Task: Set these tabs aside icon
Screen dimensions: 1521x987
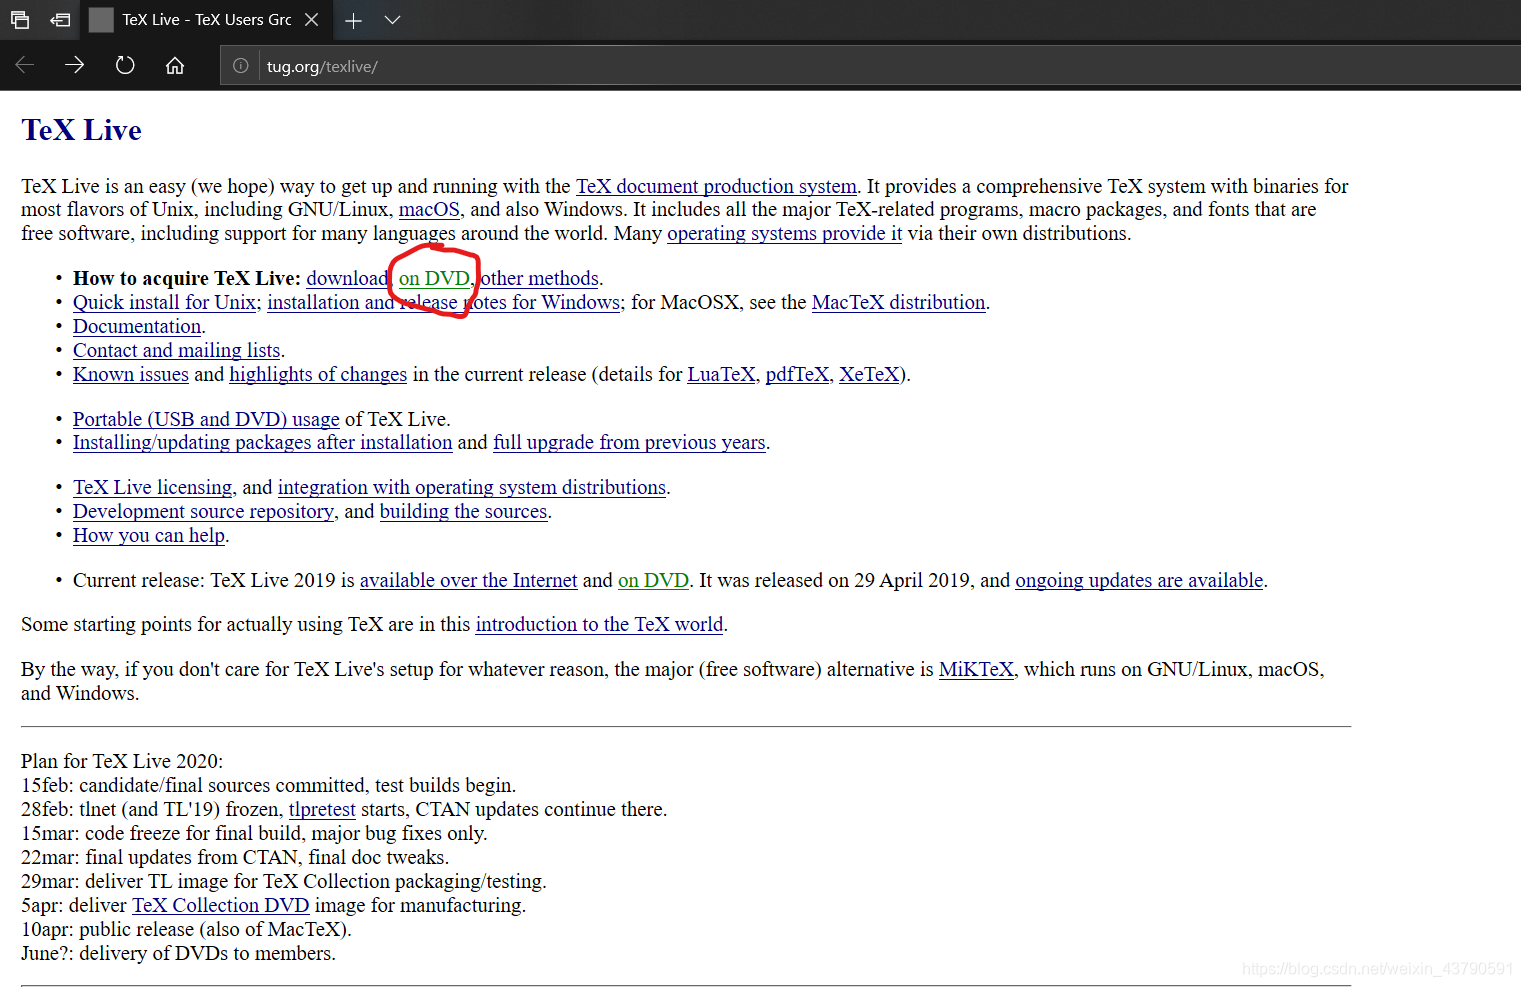Action: point(61,19)
